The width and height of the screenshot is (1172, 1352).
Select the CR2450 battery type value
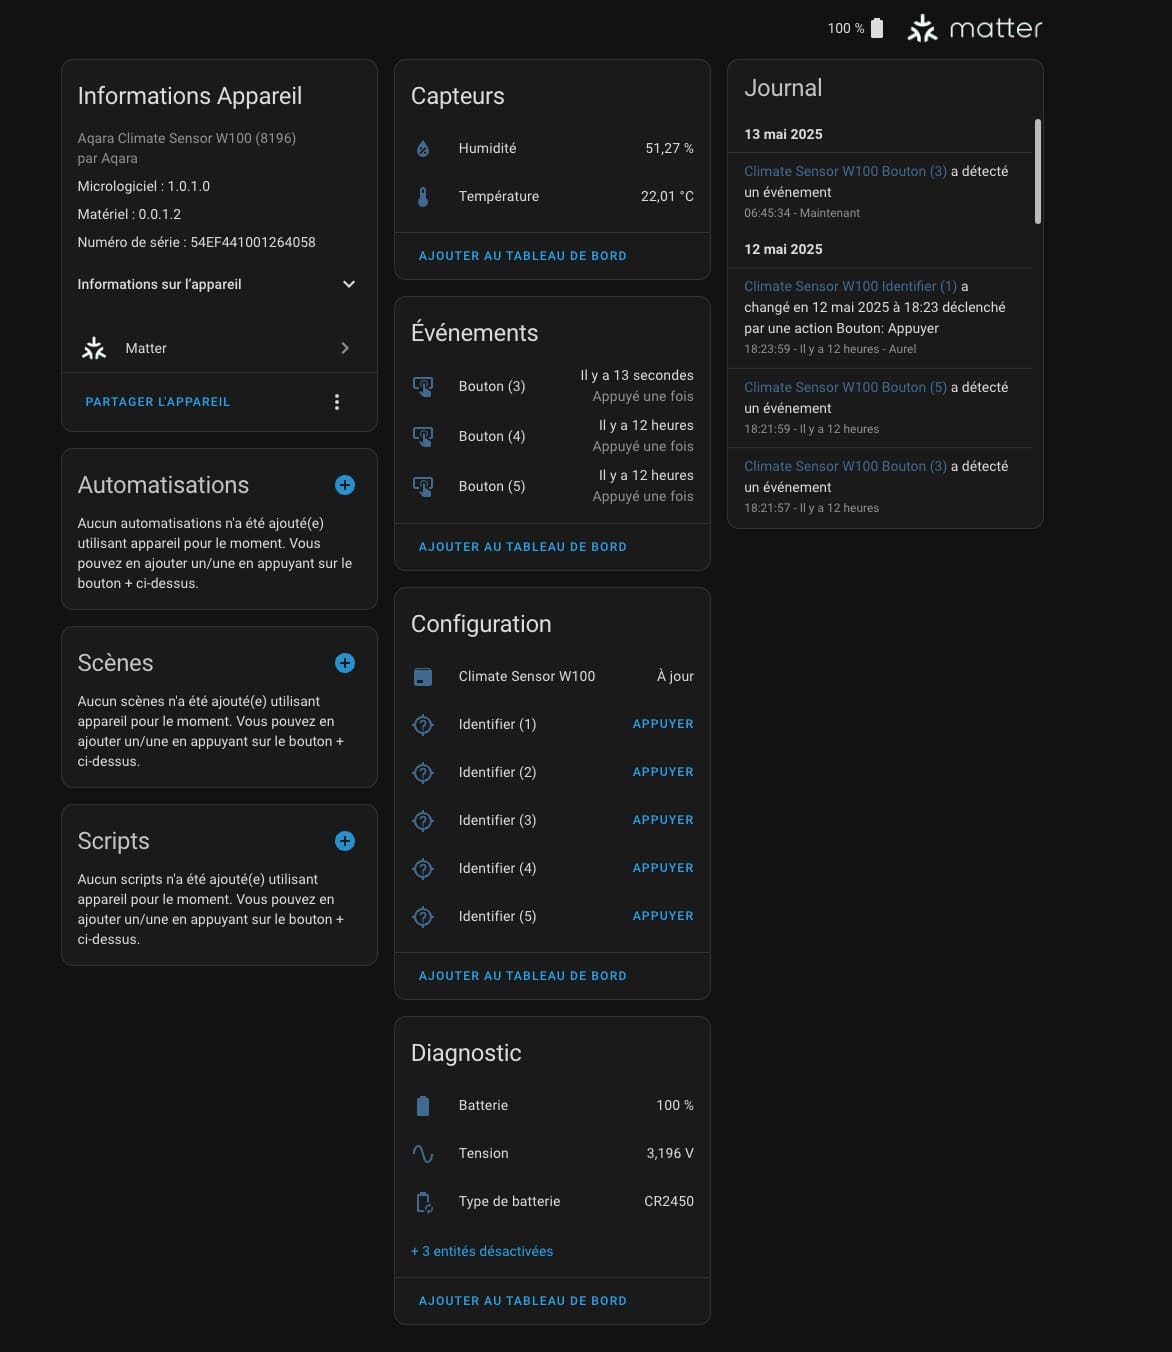click(669, 1201)
